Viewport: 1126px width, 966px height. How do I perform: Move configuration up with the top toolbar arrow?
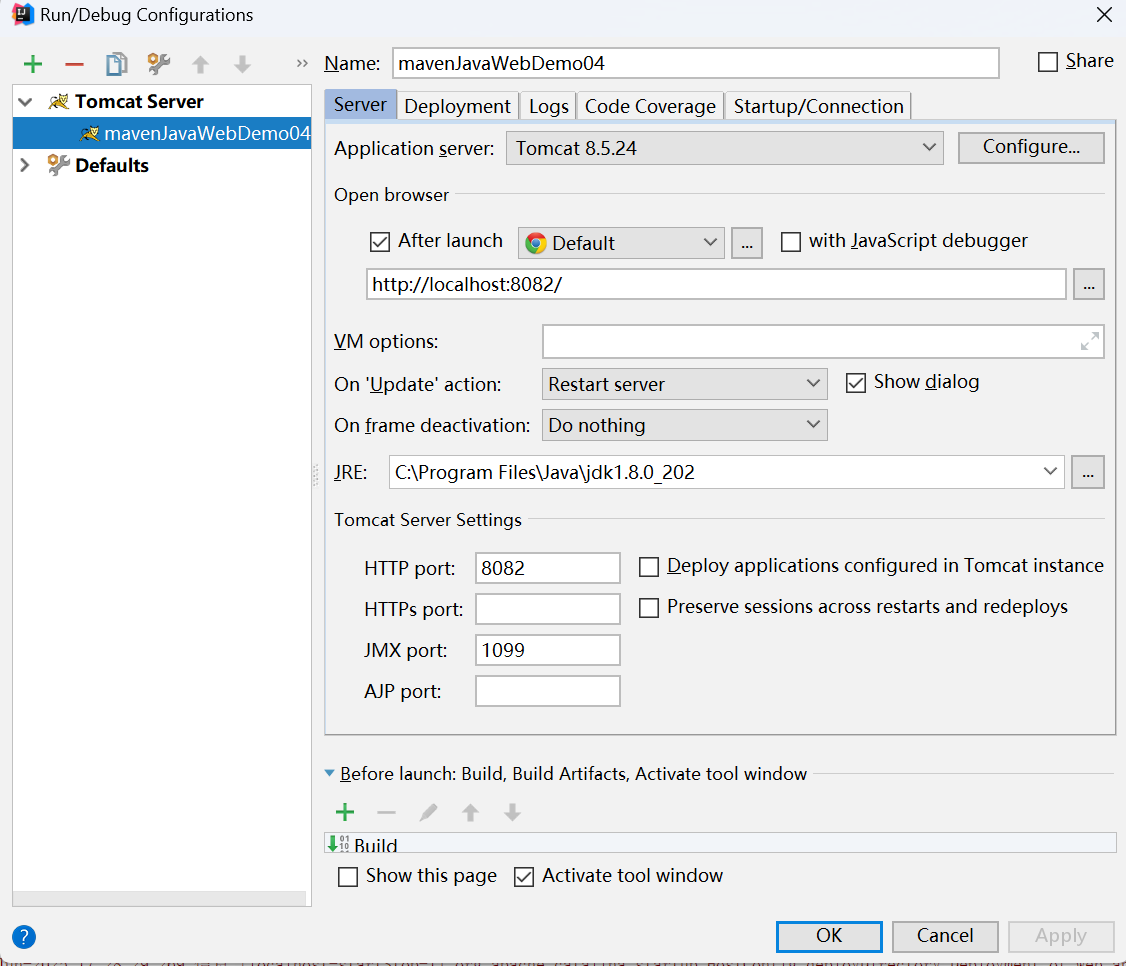click(200, 65)
